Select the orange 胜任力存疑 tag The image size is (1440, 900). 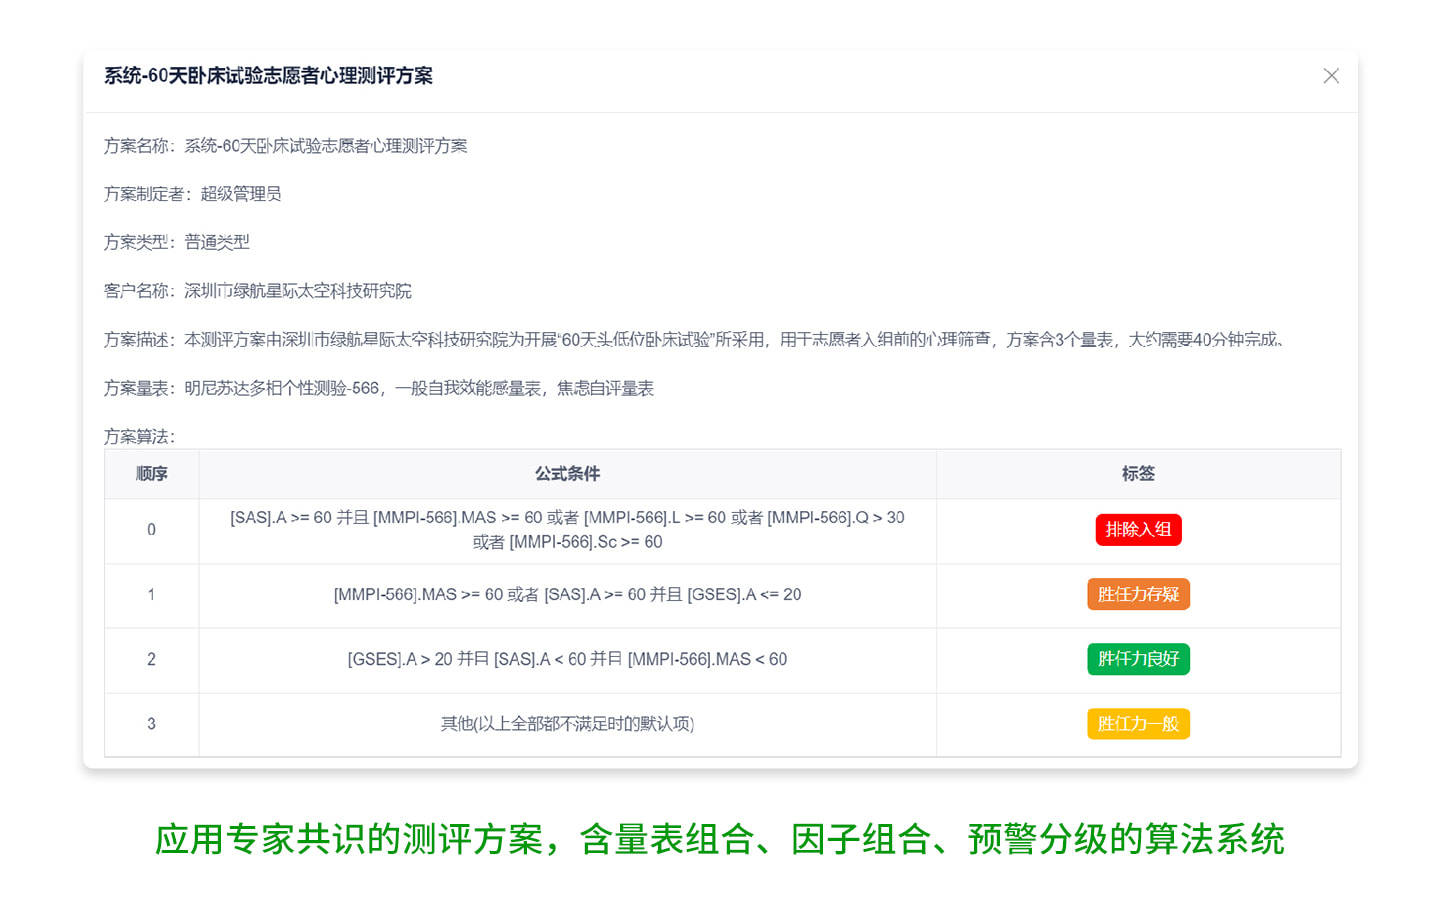click(x=1138, y=594)
